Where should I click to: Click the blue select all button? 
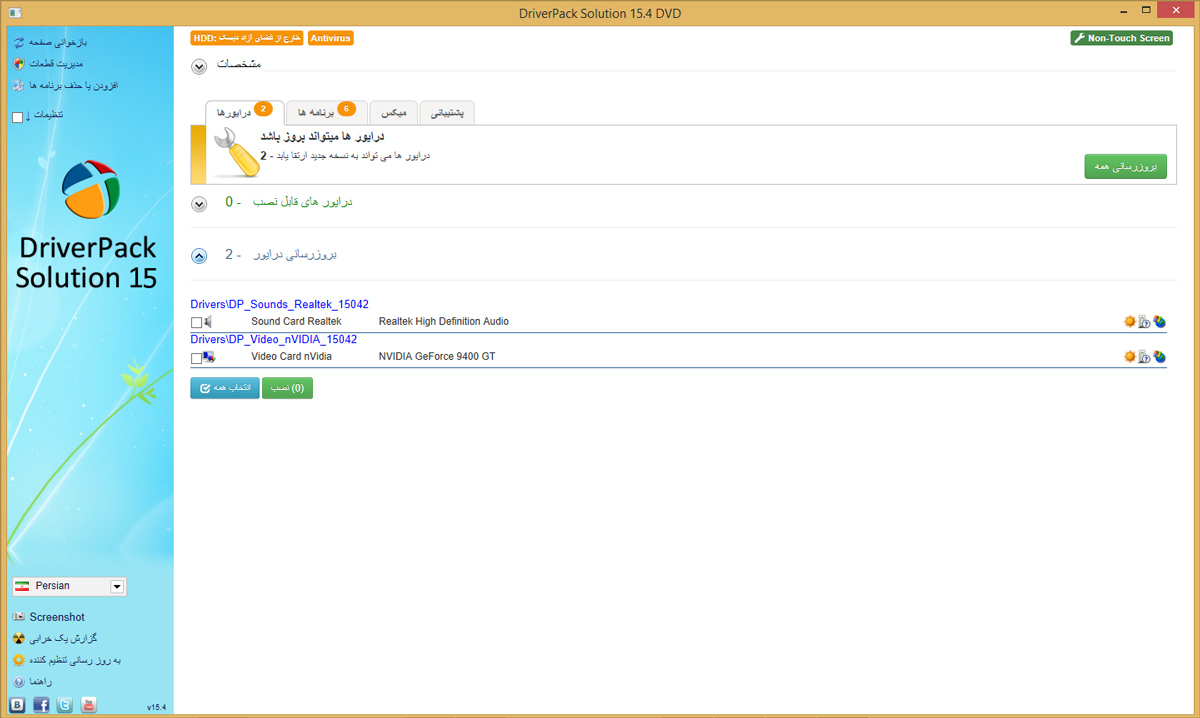(224, 388)
